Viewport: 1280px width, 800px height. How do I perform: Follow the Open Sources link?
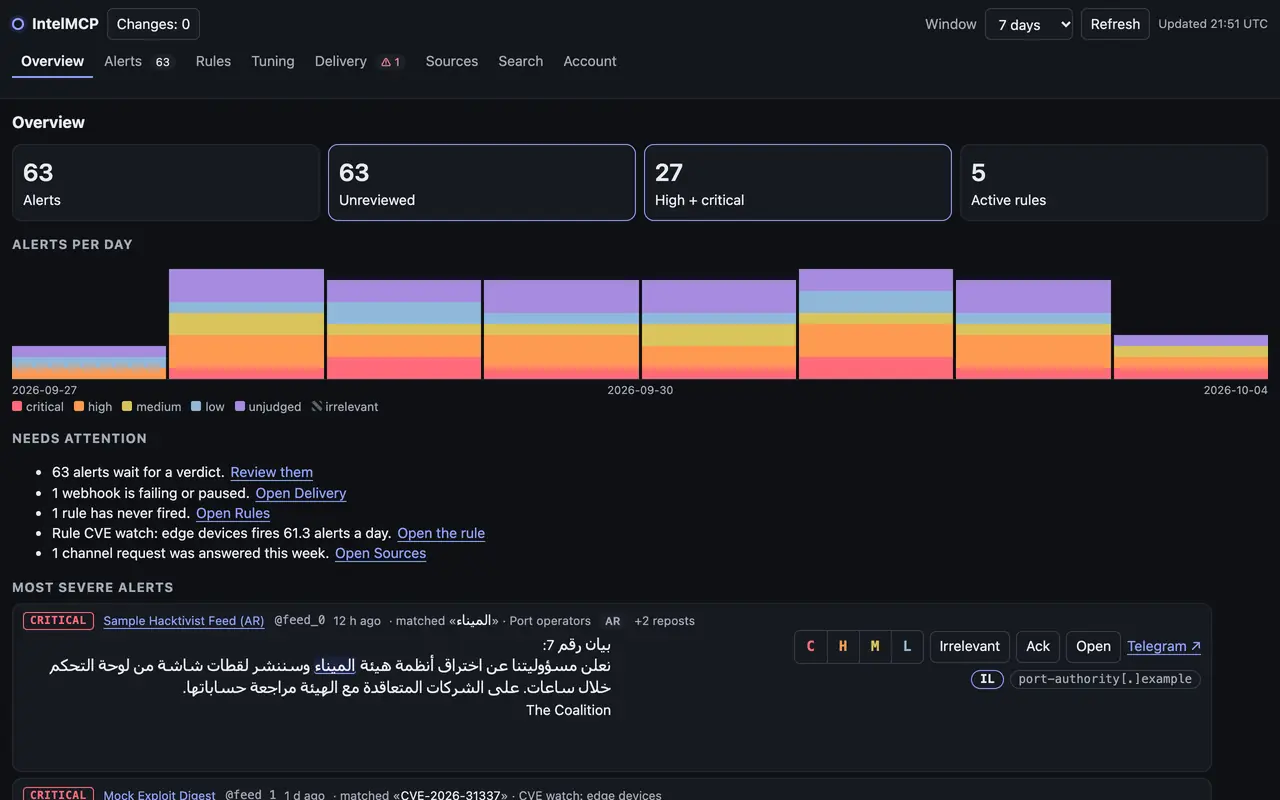(381, 553)
